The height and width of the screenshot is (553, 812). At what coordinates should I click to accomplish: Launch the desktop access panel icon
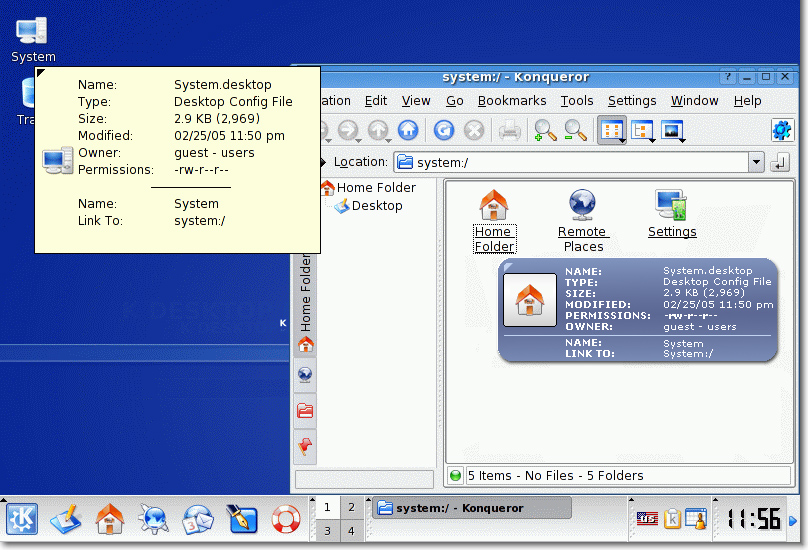[x=66, y=518]
